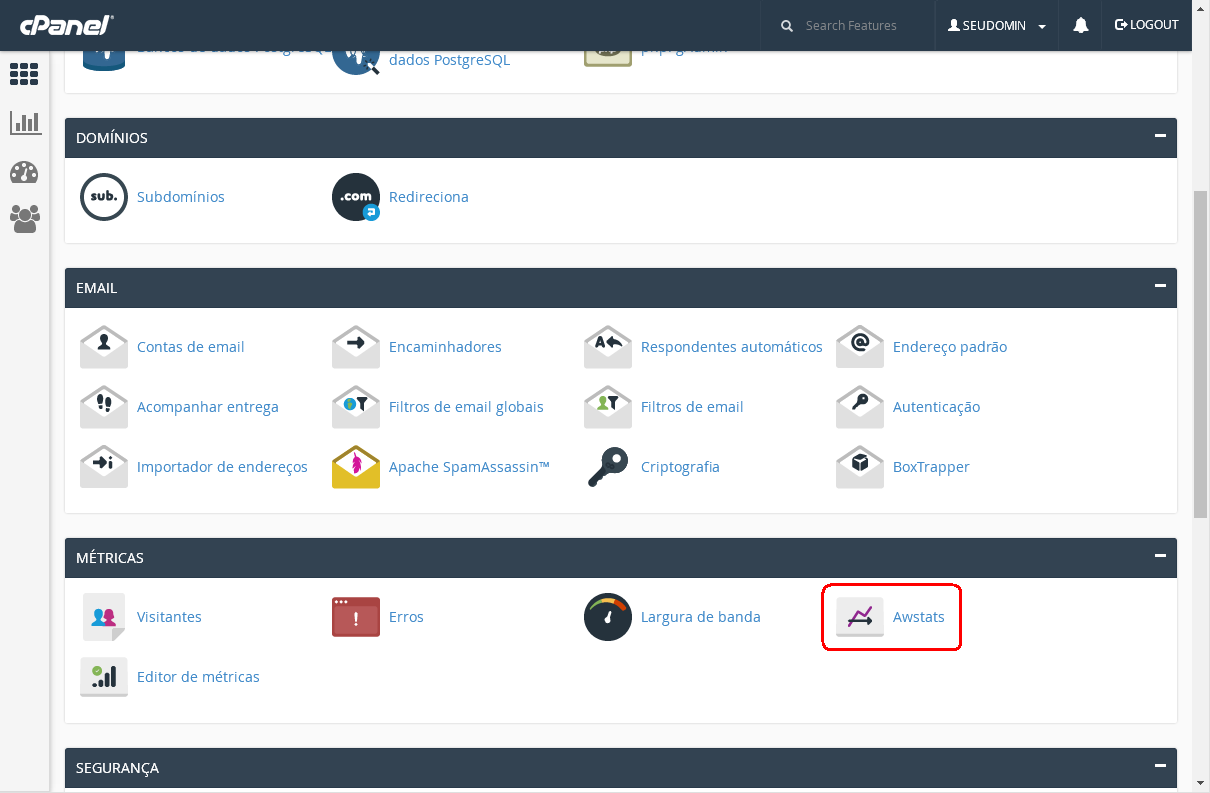Click the sidebar grid home icon
This screenshot has width=1210, height=793.
click(24, 74)
